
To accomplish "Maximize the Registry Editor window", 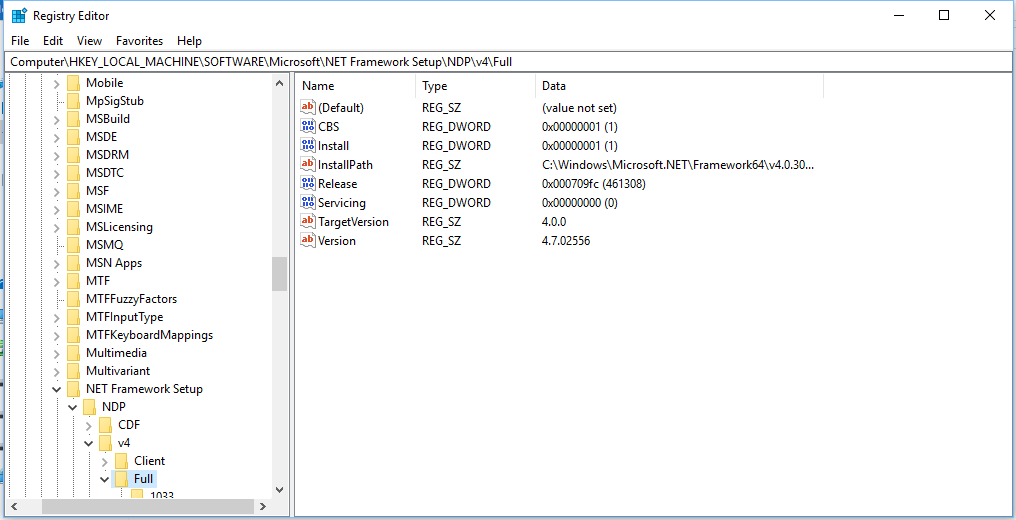I will pos(944,16).
